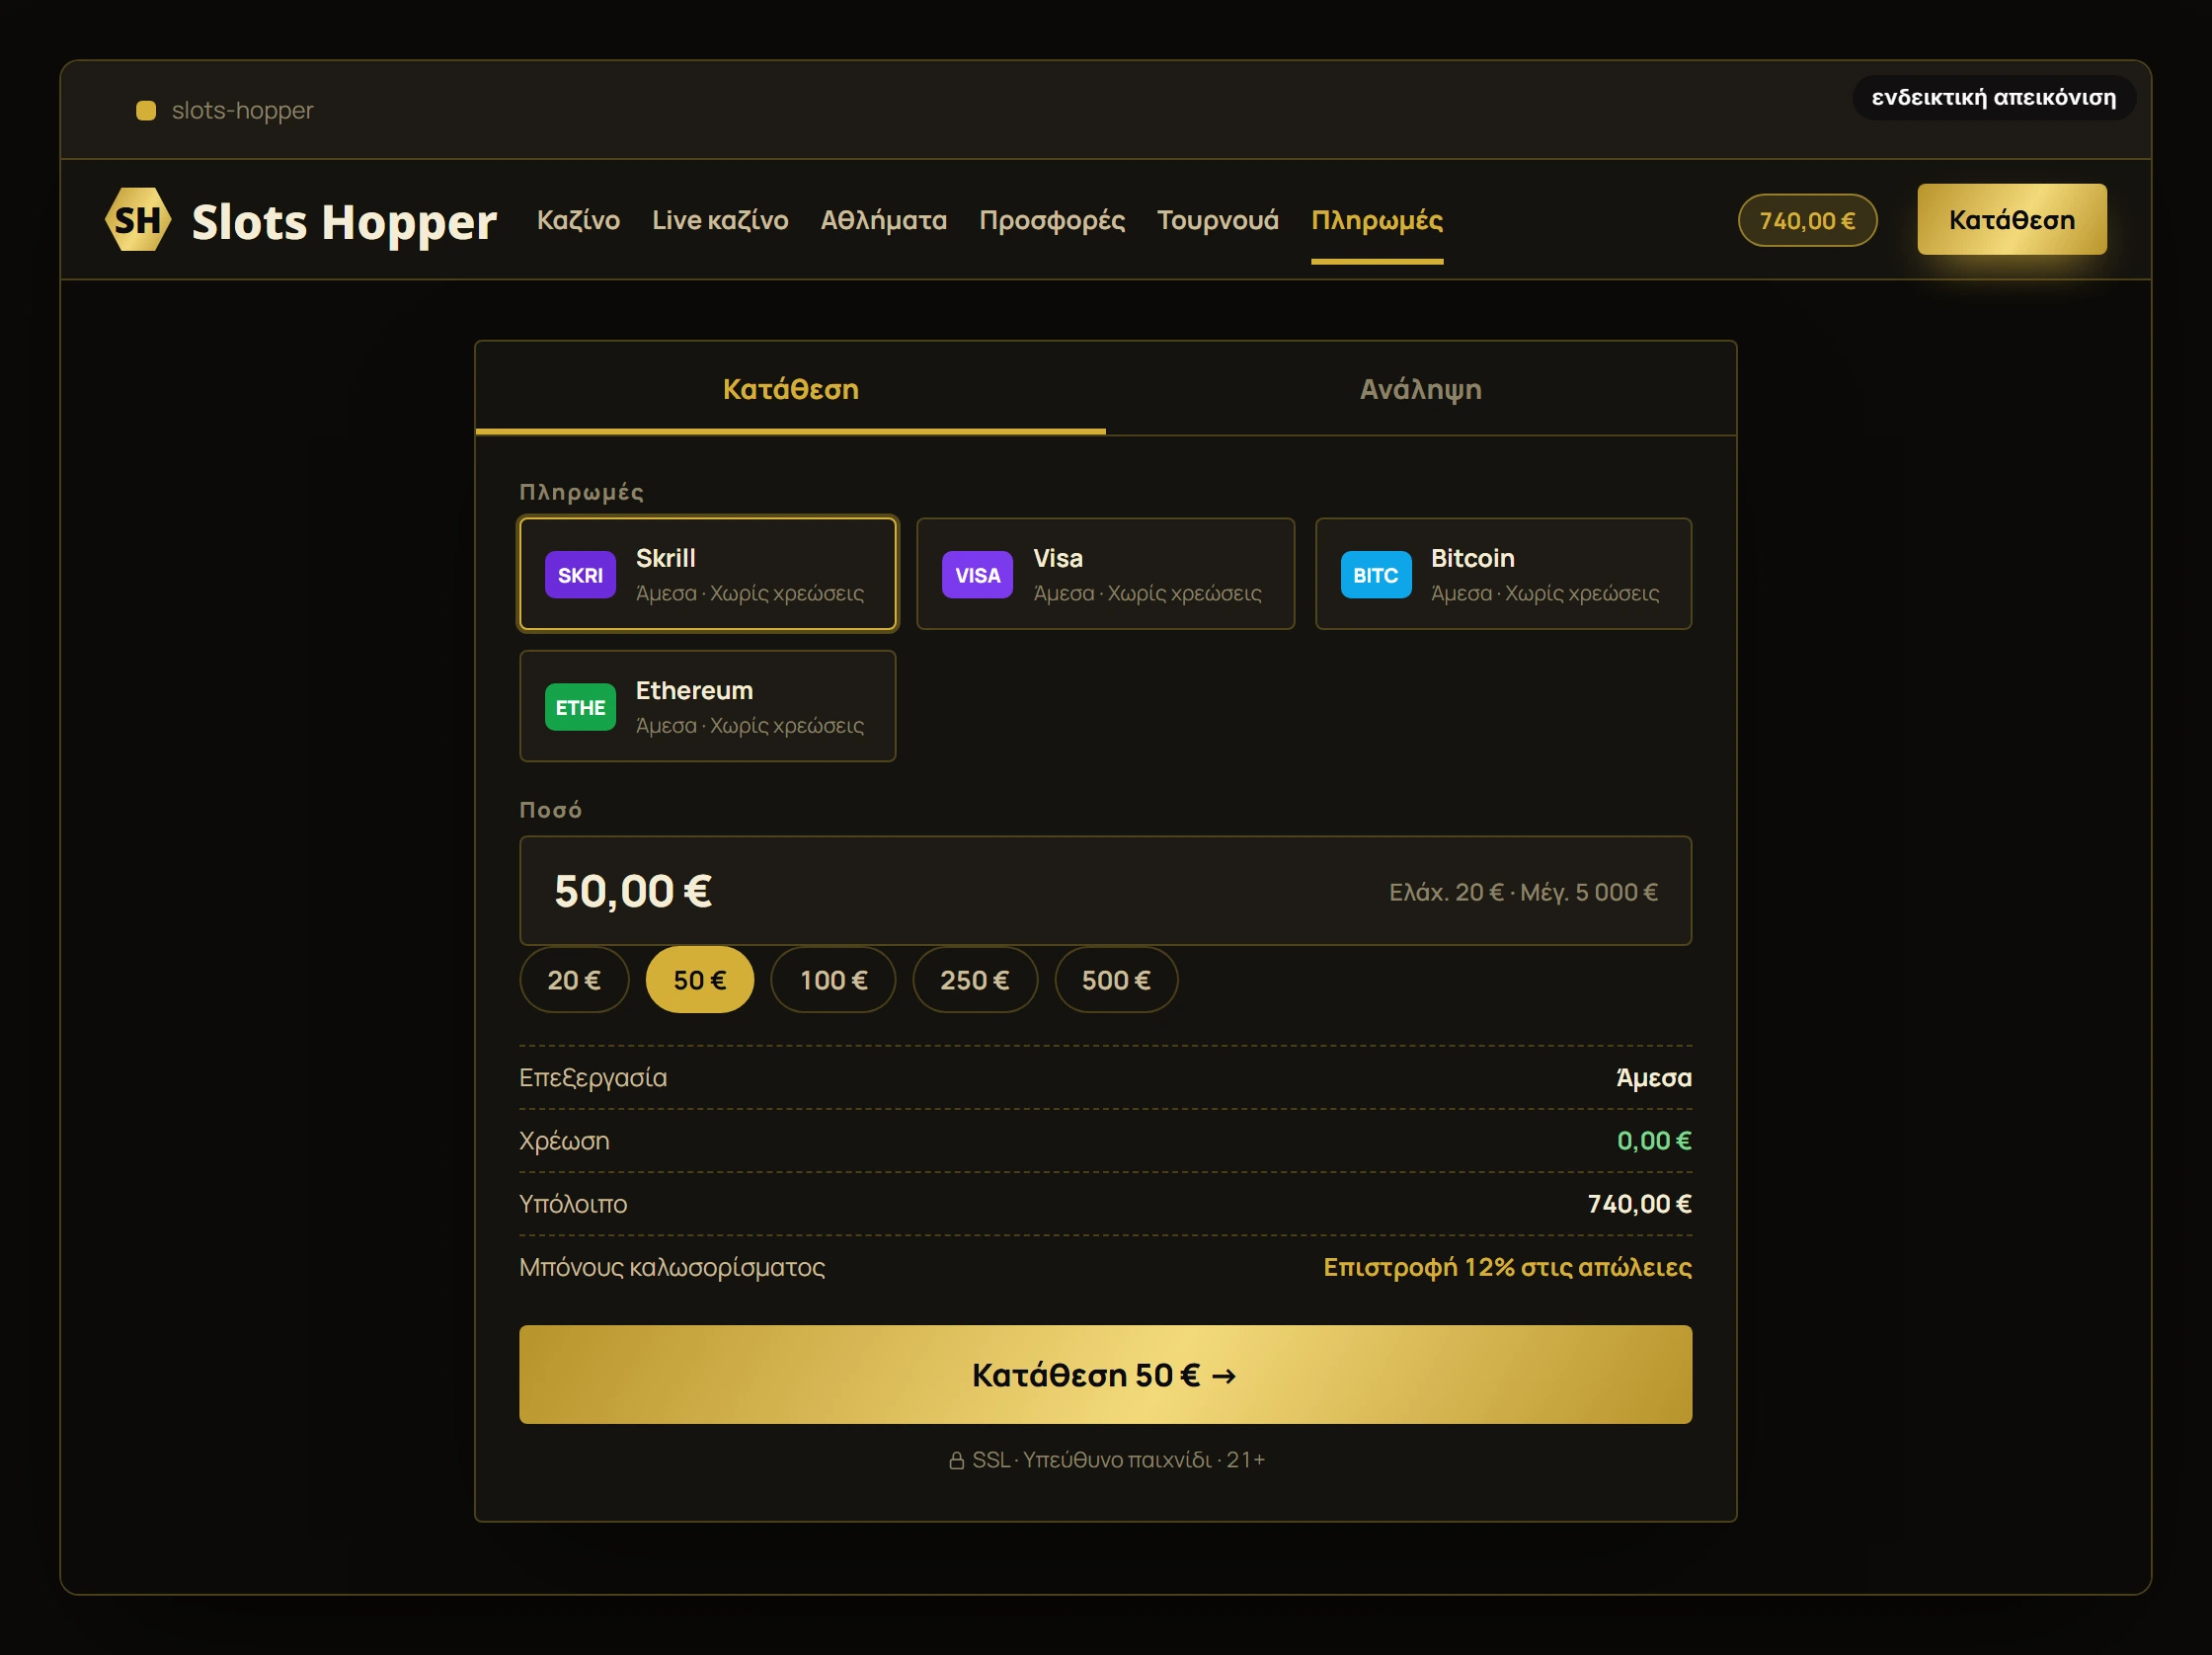The height and width of the screenshot is (1655, 2212).
Task: Click the Επιστροφή 12% στις απώλειες text
Action: (x=1507, y=1267)
